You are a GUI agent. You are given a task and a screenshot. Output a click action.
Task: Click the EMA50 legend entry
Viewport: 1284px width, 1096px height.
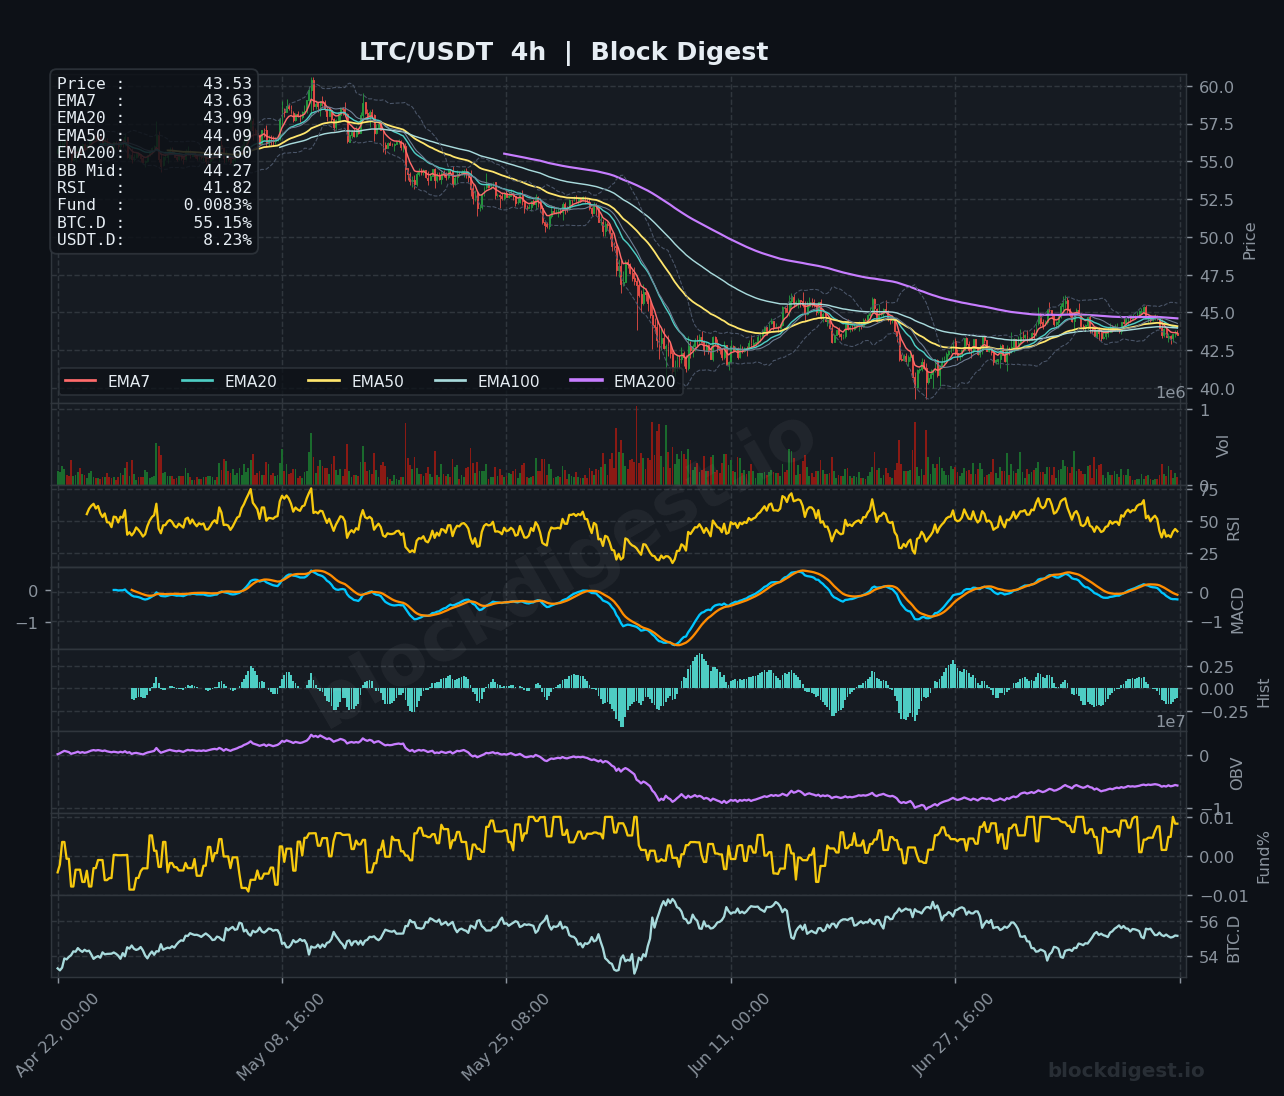pyautogui.click(x=356, y=381)
